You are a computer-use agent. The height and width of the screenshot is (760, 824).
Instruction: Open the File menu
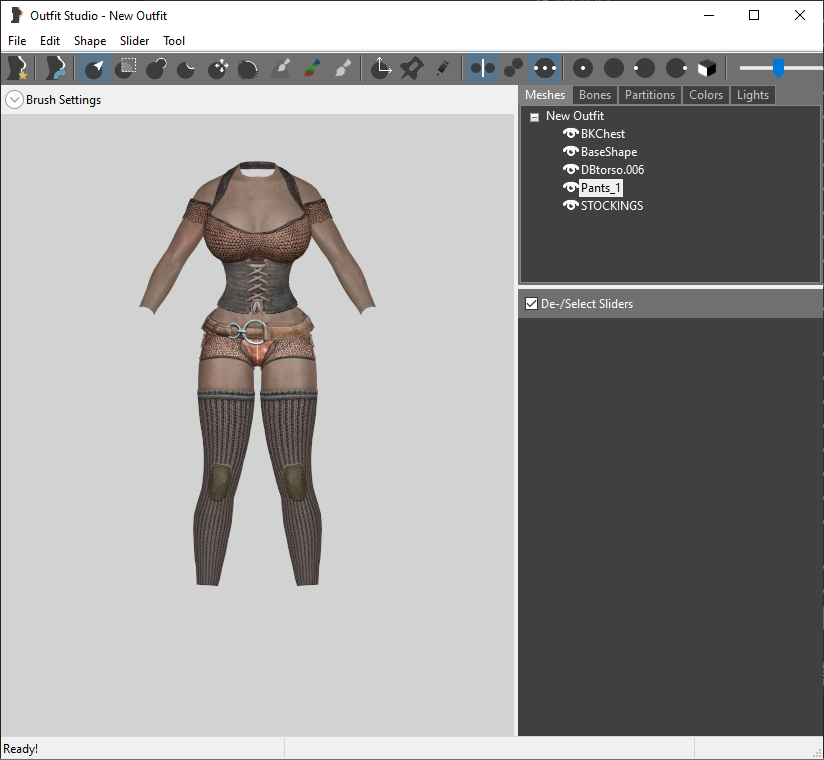coord(17,41)
